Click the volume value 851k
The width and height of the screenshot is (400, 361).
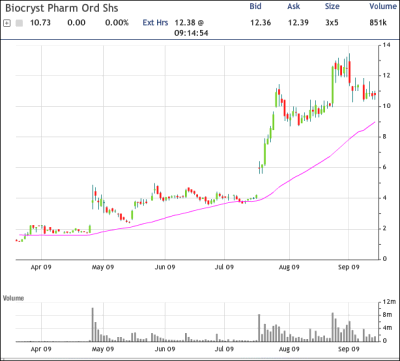pyautogui.click(x=378, y=23)
